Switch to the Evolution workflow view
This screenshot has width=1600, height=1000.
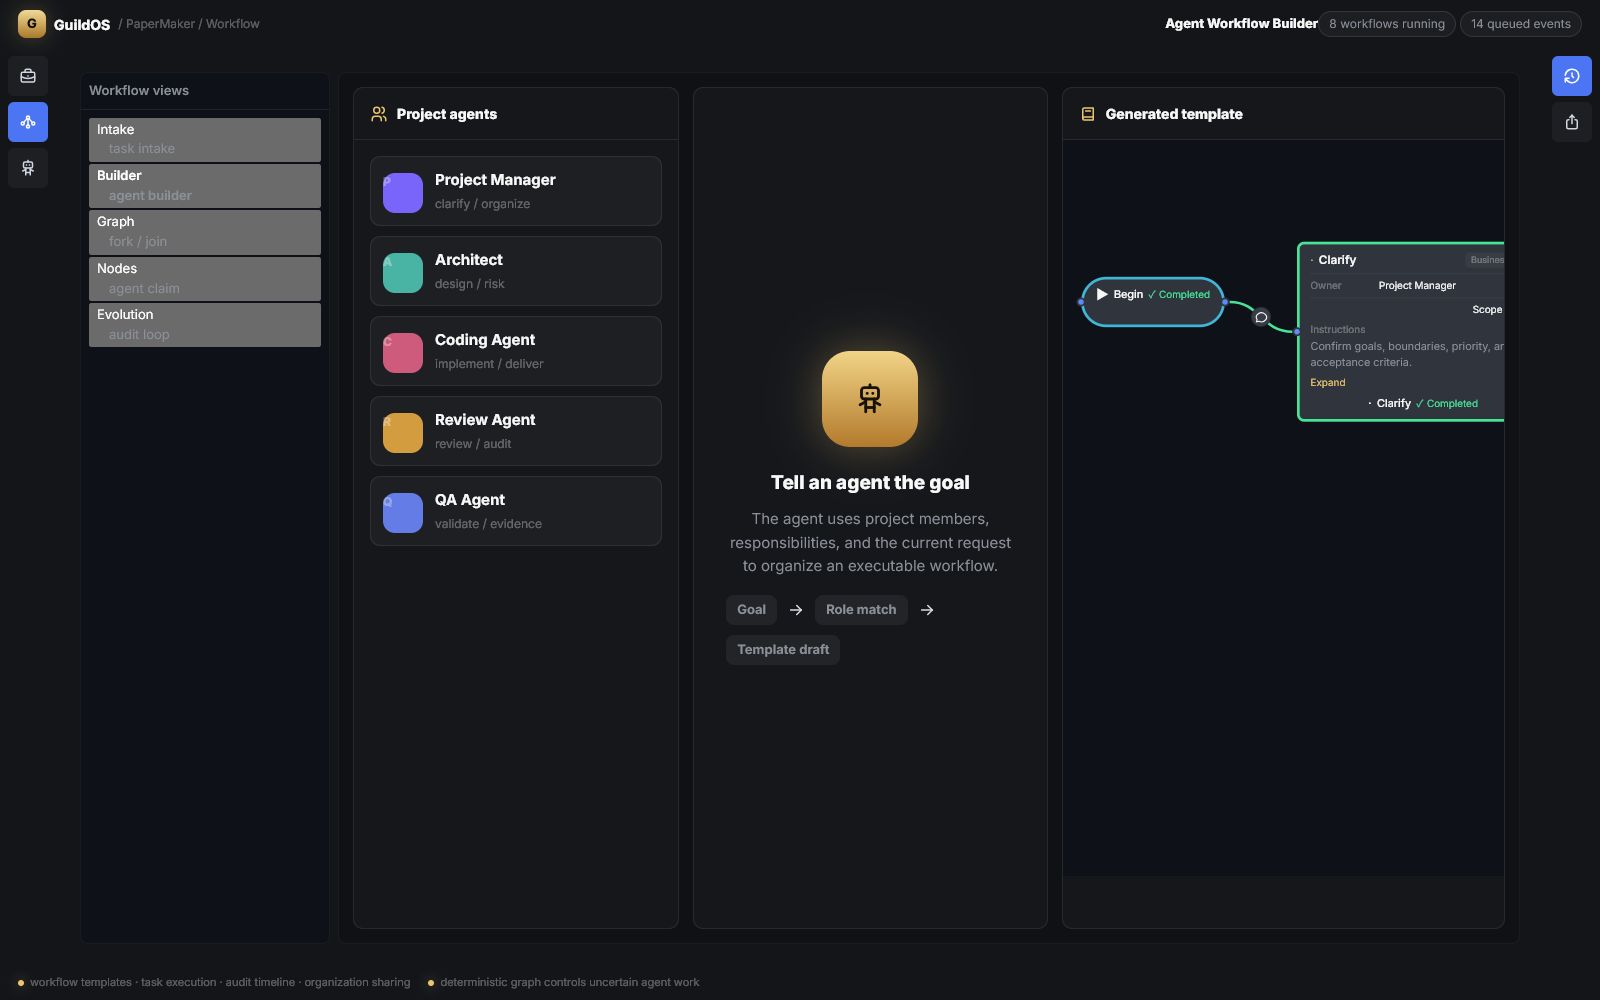click(x=205, y=325)
